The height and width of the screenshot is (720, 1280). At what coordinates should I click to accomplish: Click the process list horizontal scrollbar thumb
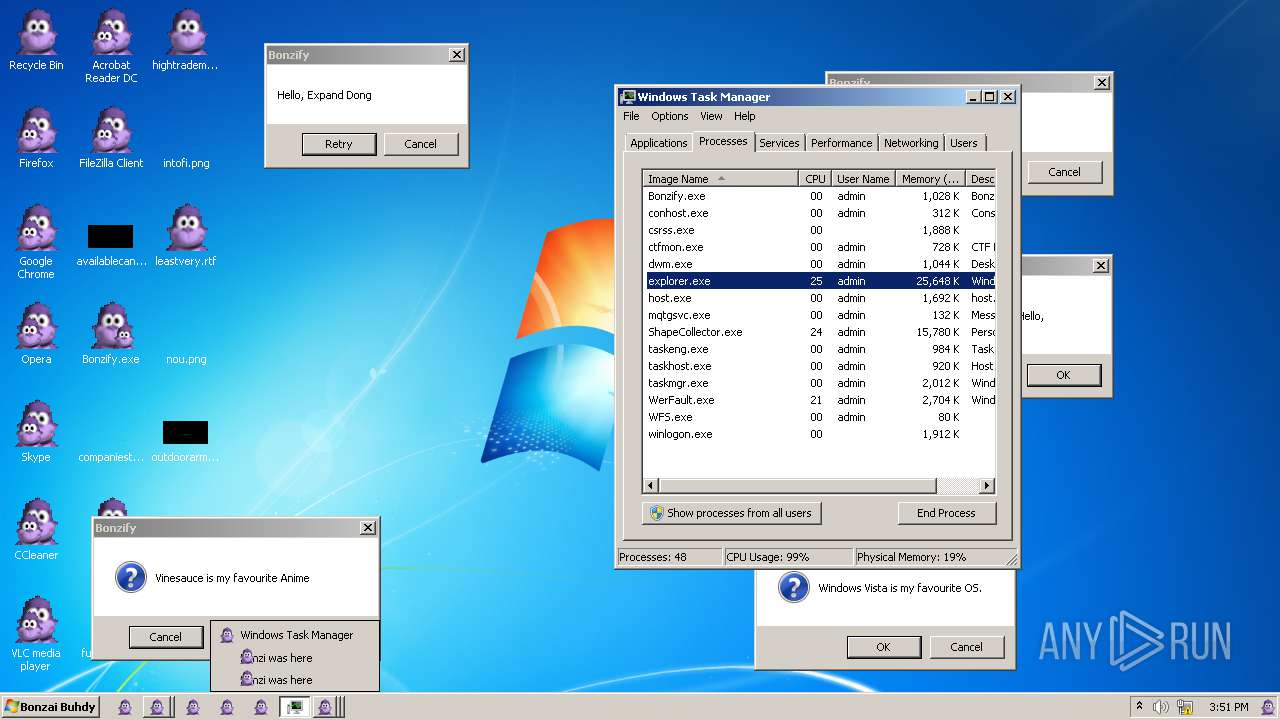tap(797, 486)
